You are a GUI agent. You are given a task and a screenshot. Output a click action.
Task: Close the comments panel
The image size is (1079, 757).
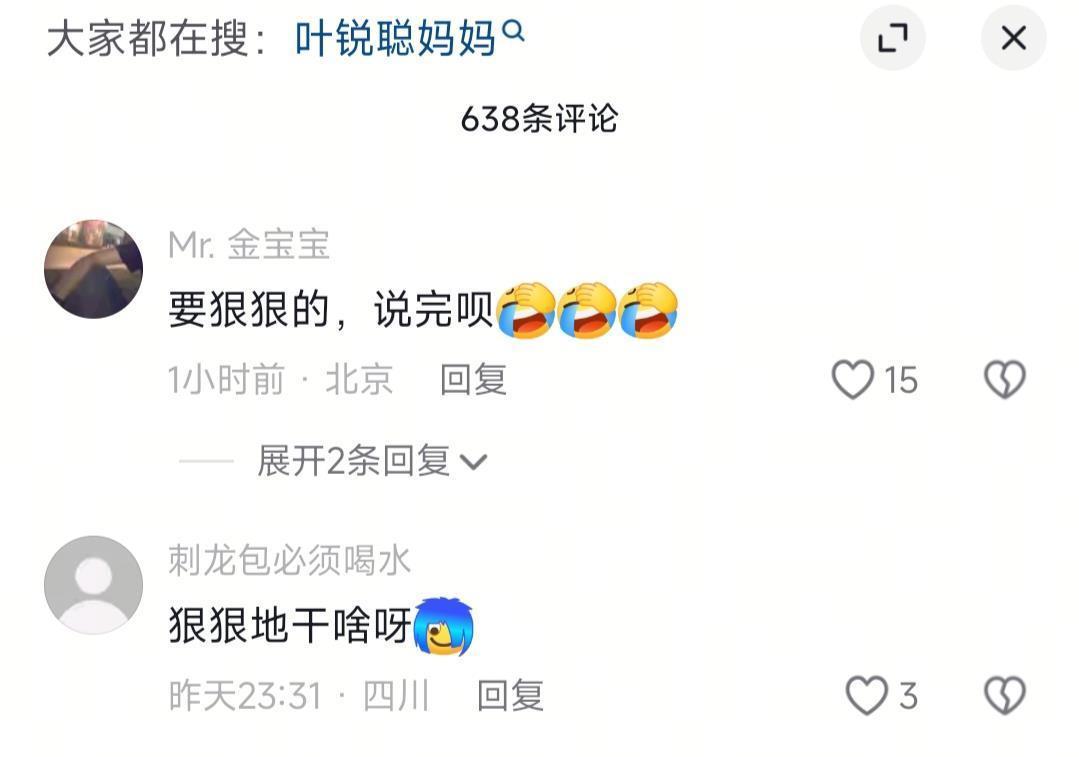pos(1014,37)
